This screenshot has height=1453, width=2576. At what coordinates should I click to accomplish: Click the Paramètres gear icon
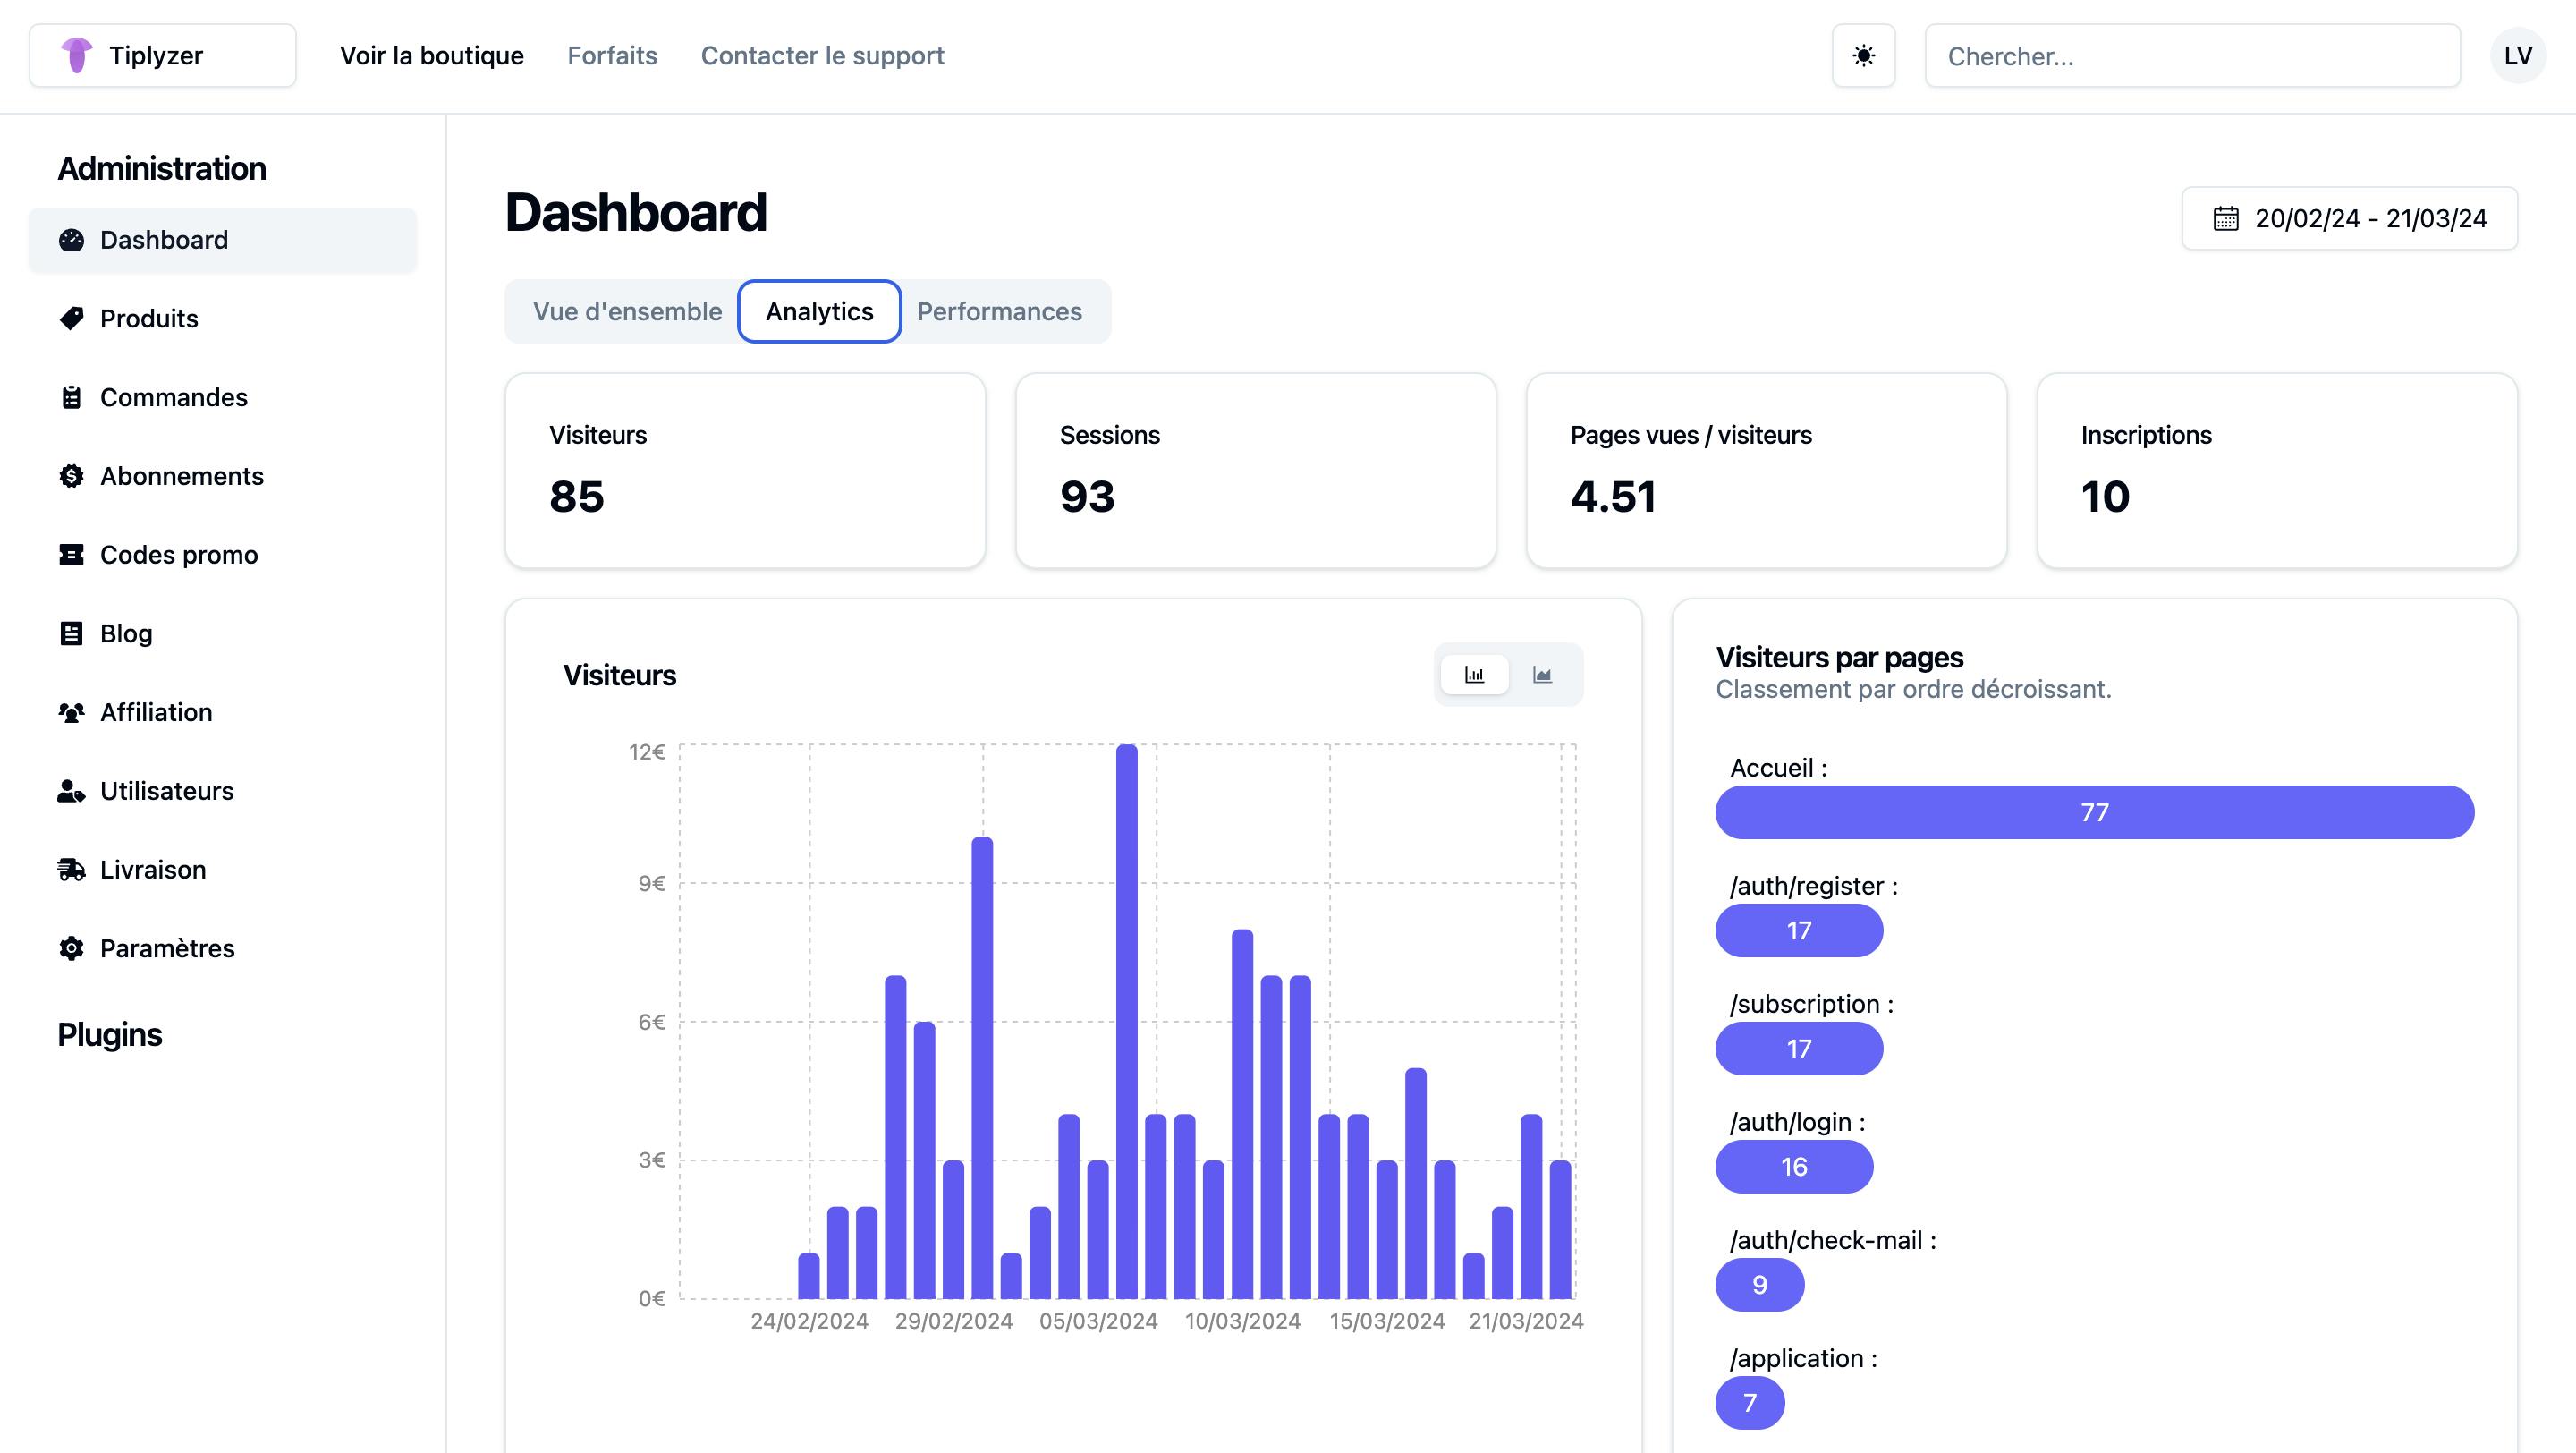(x=71, y=948)
